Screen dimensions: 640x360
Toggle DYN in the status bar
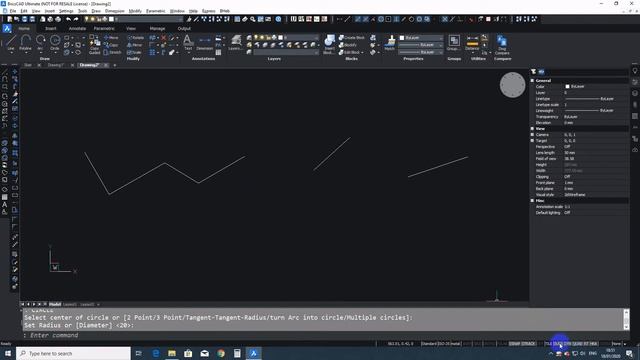pos(568,344)
